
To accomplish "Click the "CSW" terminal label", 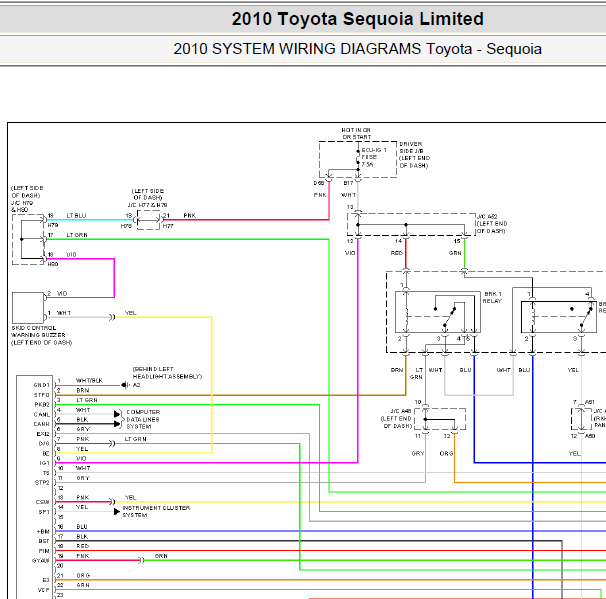I will pos(43,502).
